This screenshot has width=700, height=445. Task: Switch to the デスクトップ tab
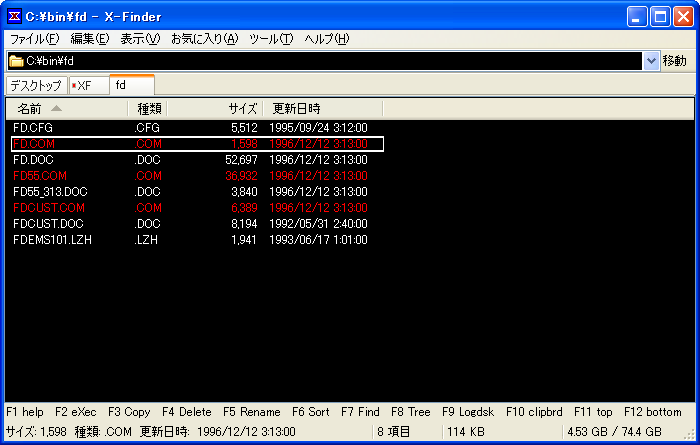click(36, 85)
